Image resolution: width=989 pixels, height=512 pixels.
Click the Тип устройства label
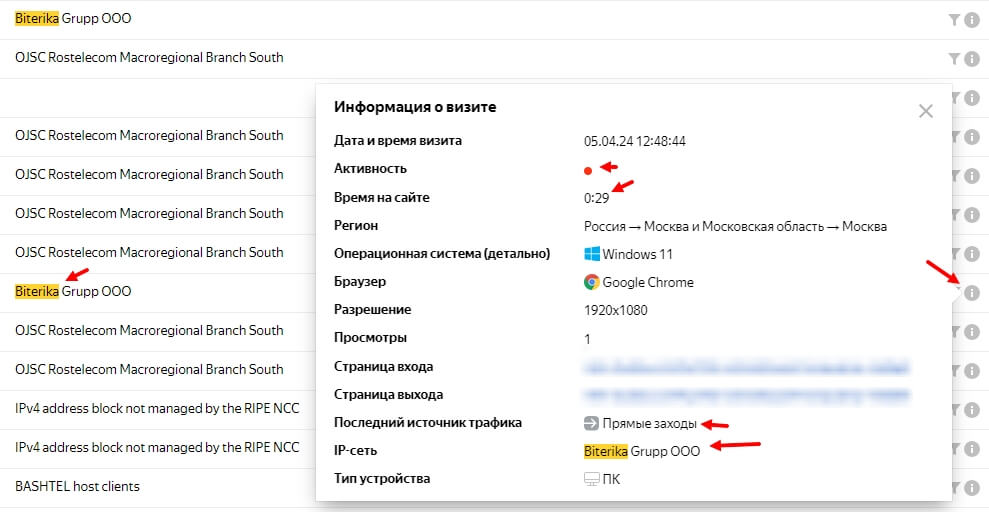382,479
